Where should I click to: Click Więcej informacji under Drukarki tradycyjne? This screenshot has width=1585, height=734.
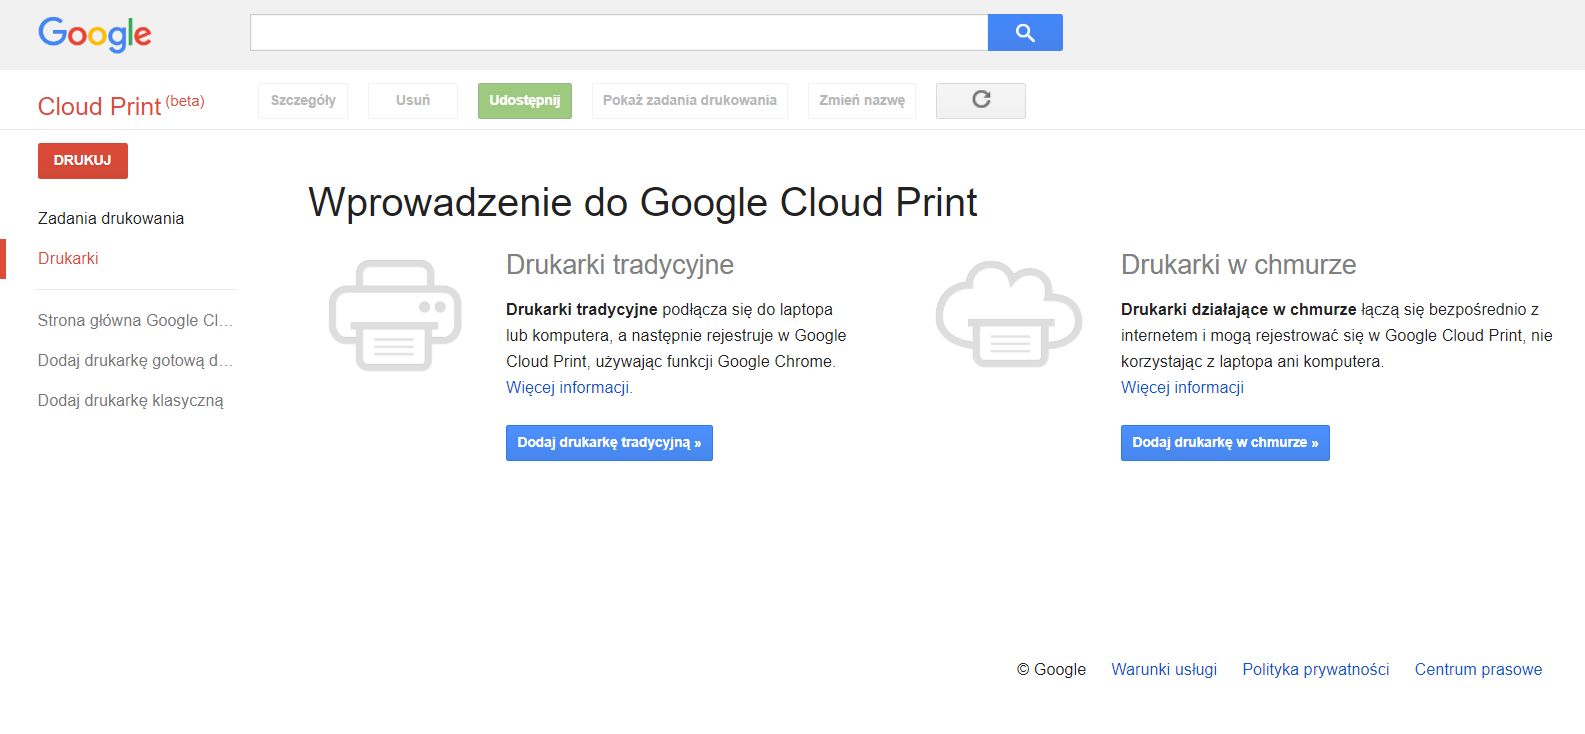[x=569, y=387]
